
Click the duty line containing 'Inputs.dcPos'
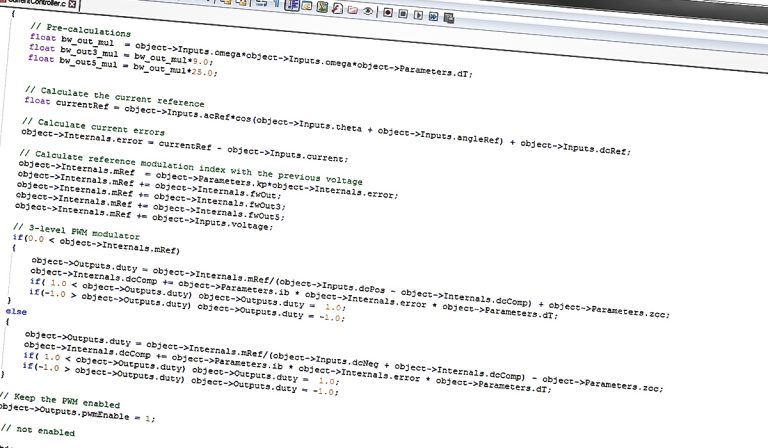[350, 287]
